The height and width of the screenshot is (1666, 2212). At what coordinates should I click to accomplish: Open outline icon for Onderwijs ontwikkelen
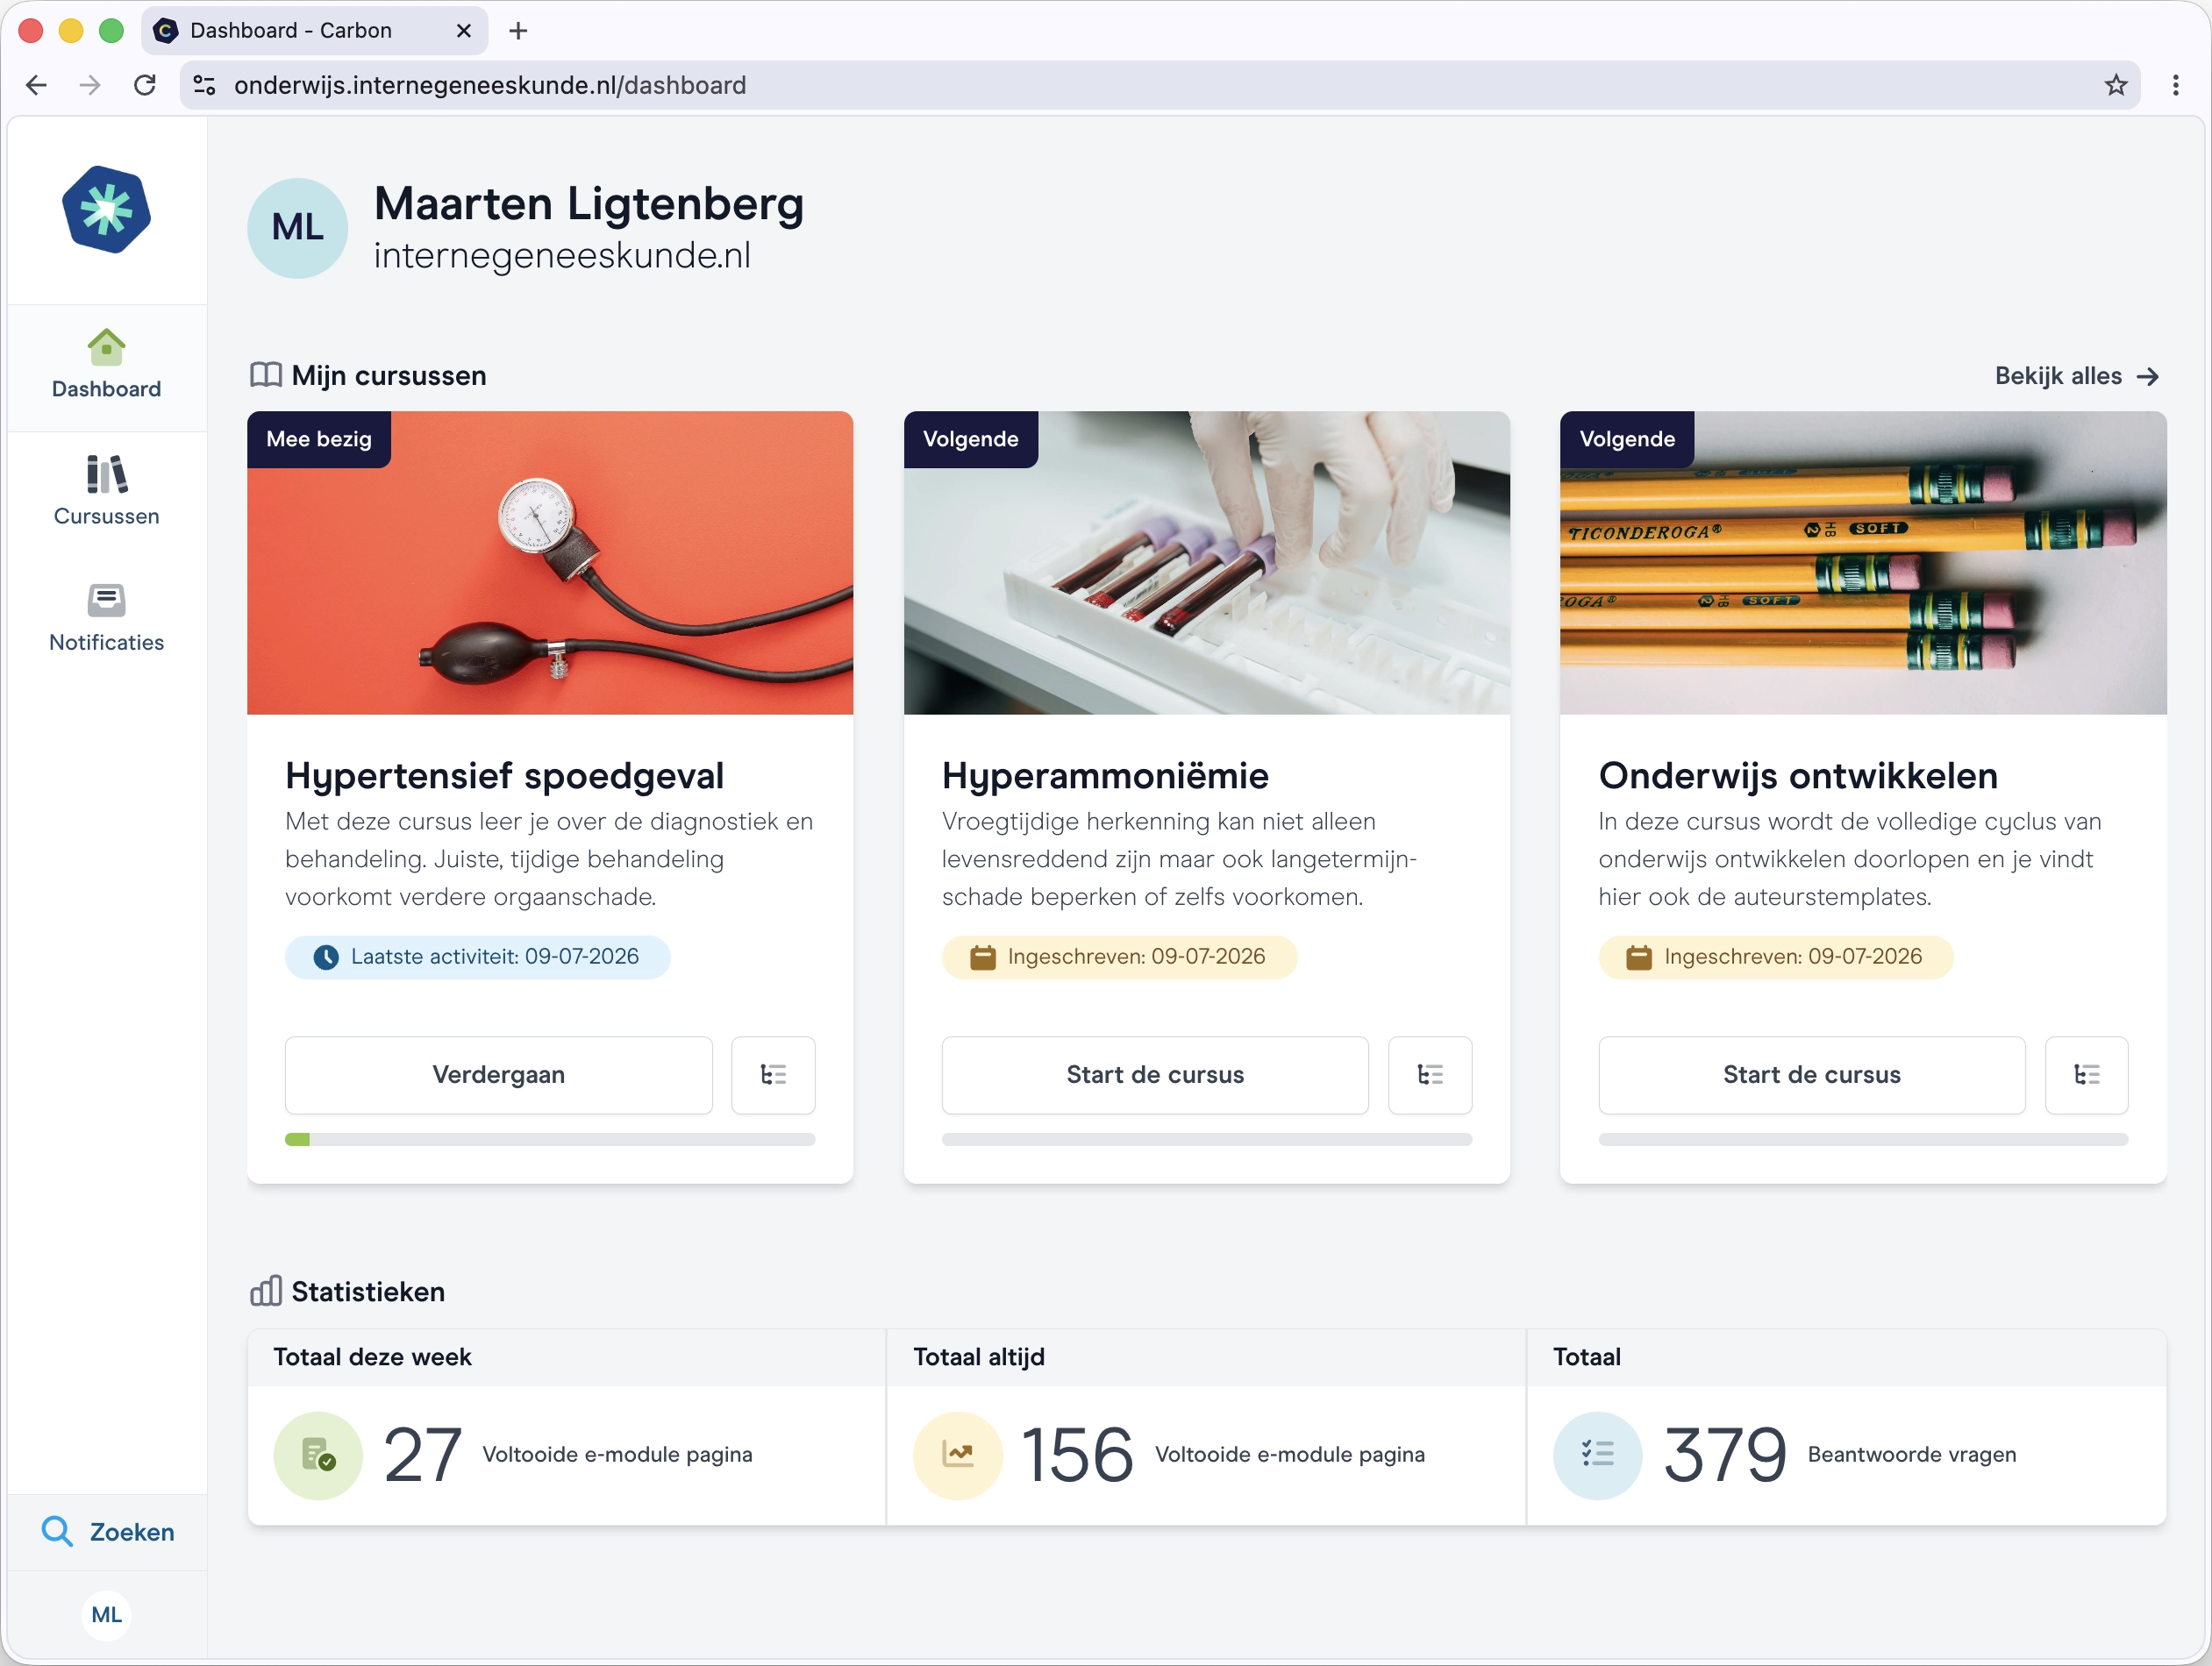[x=2086, y=1074]
